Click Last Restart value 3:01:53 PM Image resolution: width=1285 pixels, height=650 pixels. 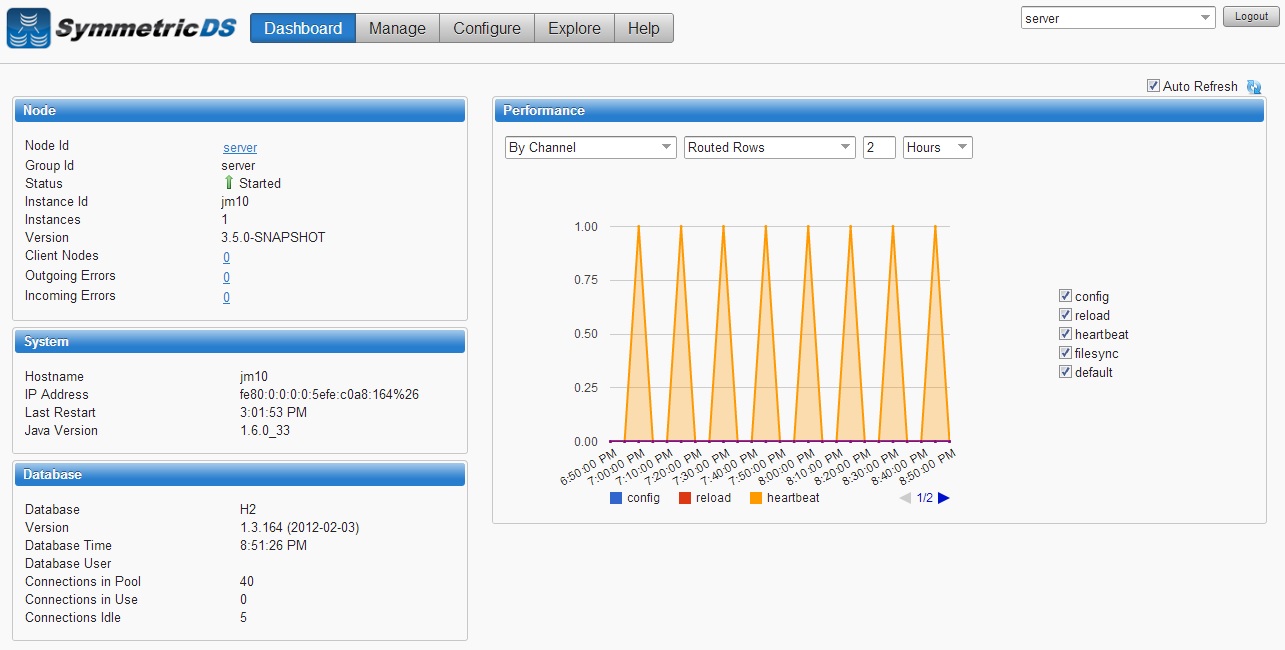pos(273,413)
